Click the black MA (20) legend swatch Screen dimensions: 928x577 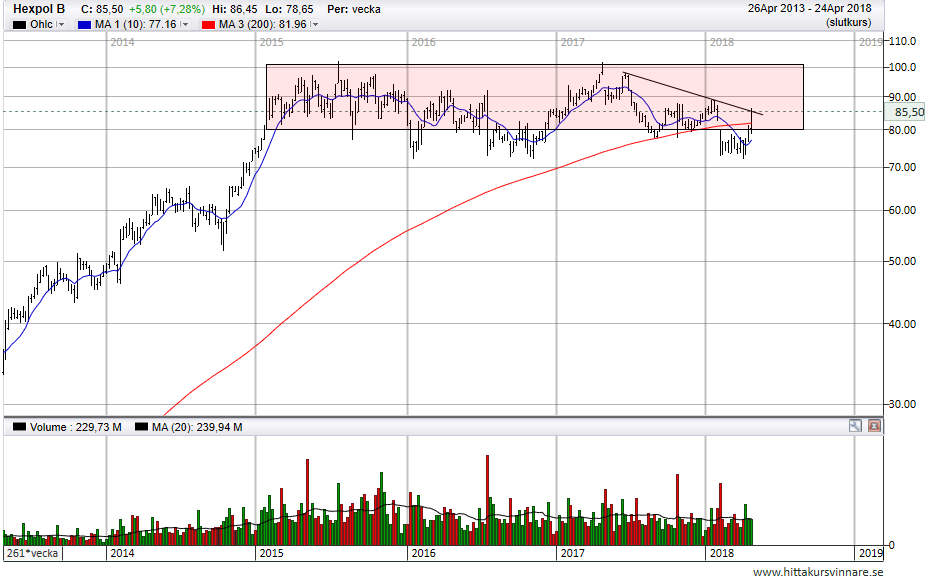tap(141, 427)
